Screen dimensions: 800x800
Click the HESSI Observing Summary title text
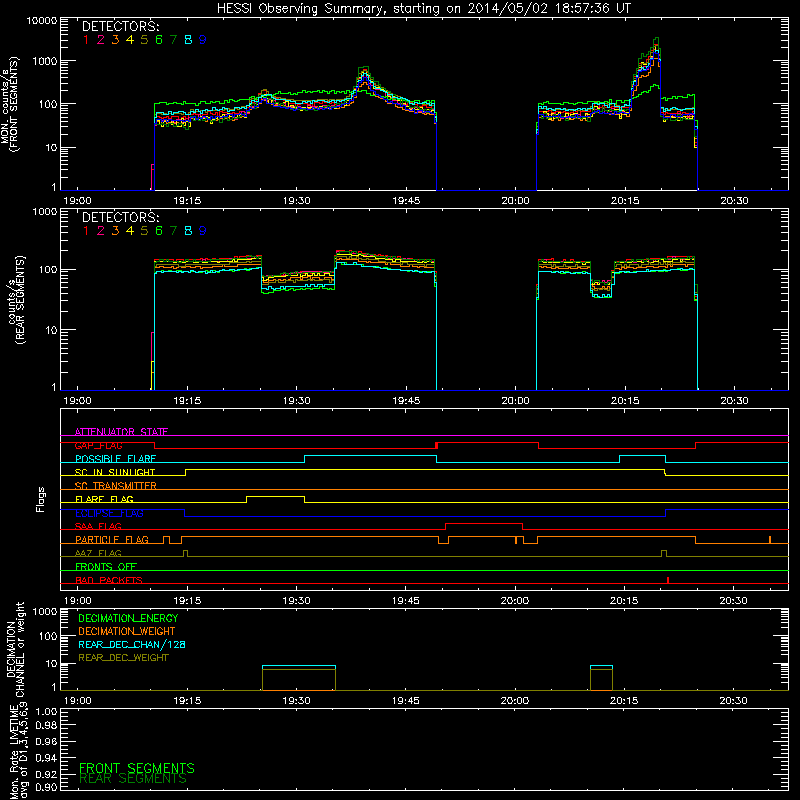pos(423,9)
